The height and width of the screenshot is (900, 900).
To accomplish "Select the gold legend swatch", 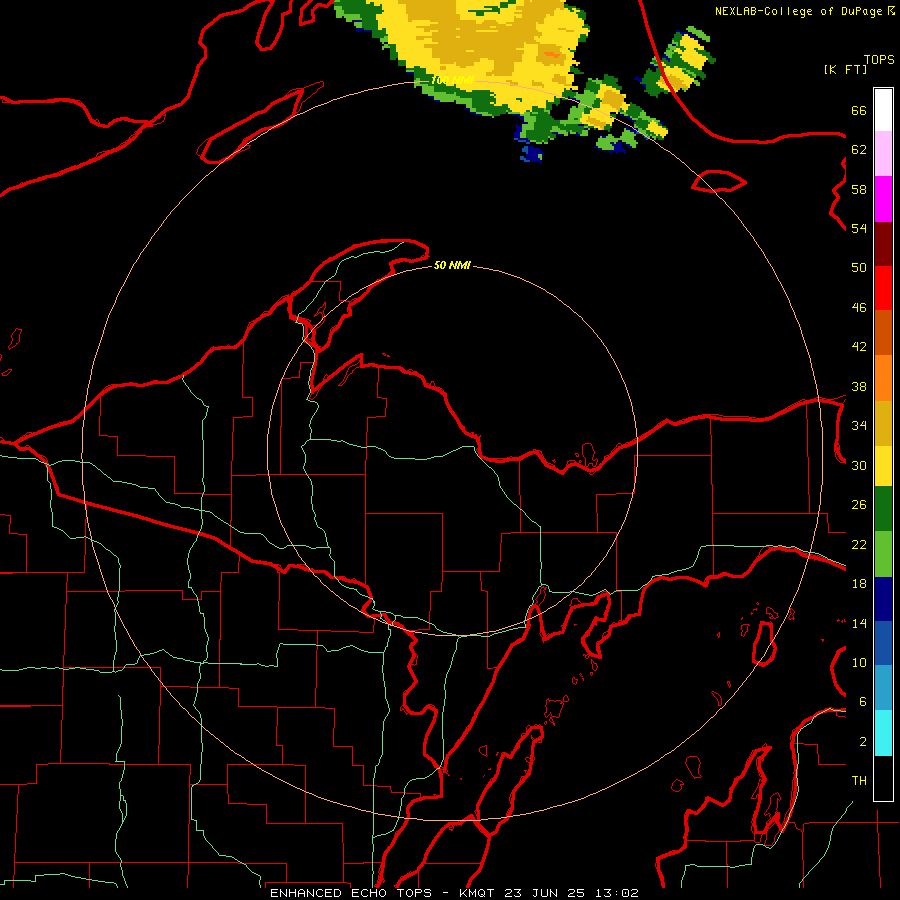I will [x=883, y=423].
